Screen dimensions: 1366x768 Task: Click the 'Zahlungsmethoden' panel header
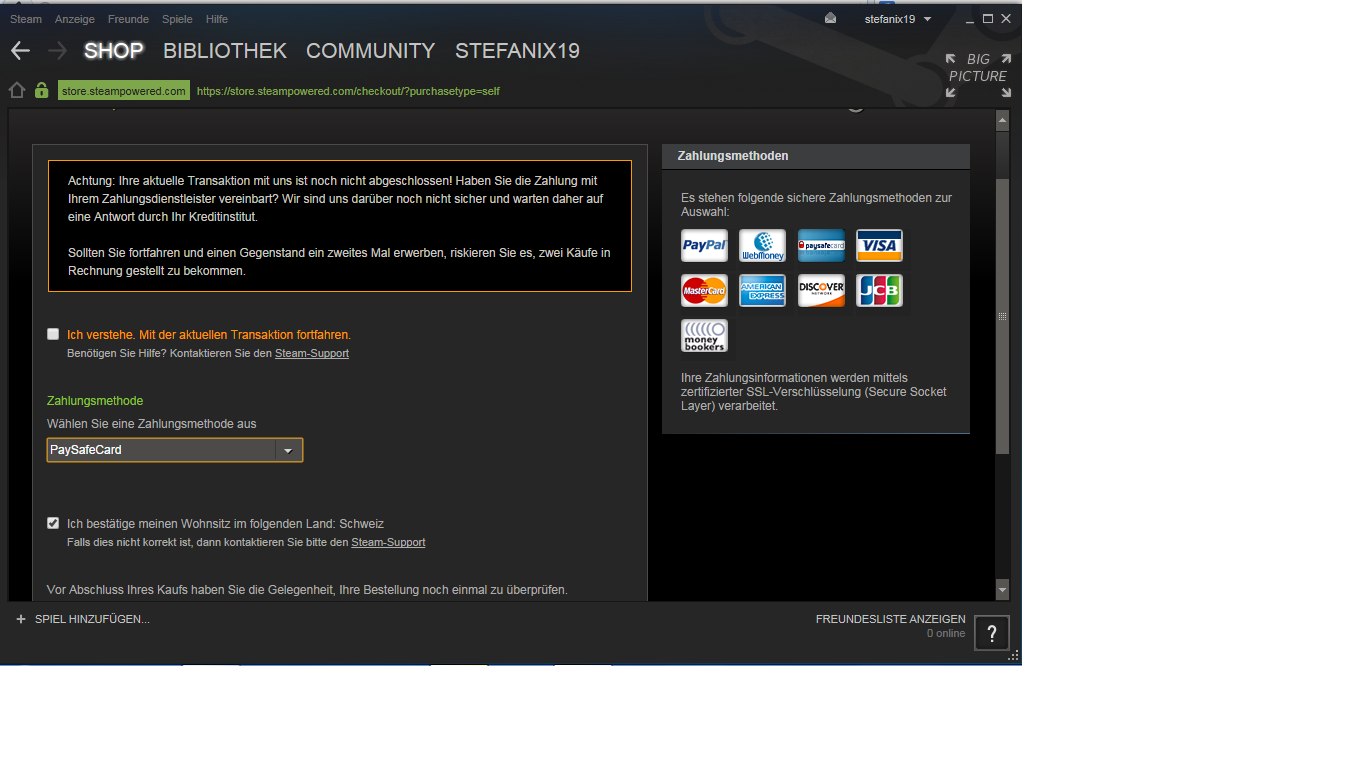(816, 156)
